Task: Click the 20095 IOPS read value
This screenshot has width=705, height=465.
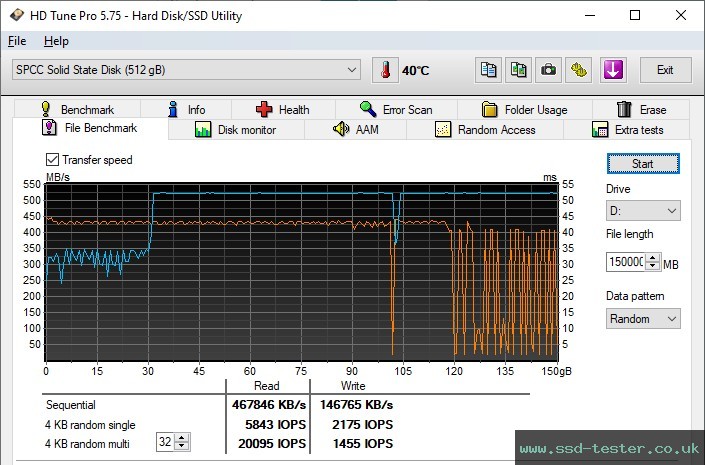Action: [272, 444]
